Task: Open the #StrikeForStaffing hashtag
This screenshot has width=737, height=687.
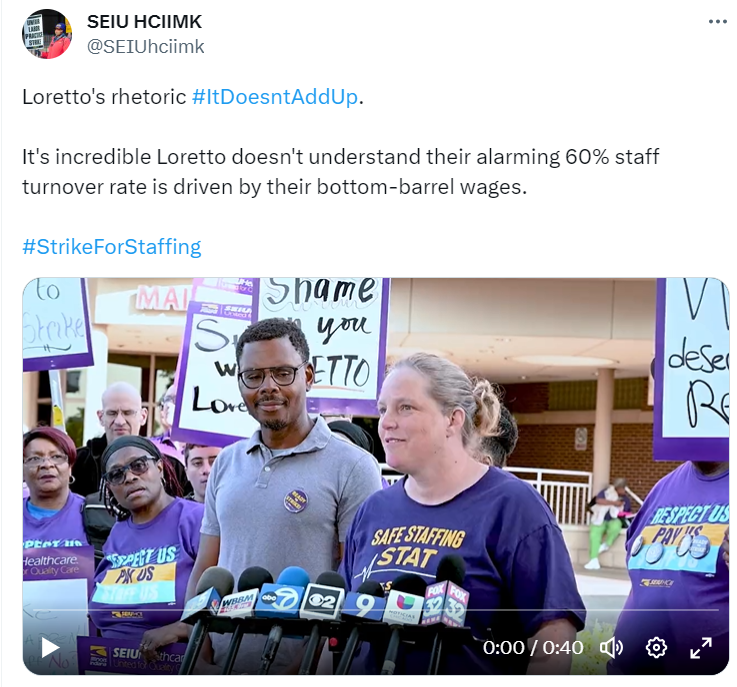Action: click(112, 247)
